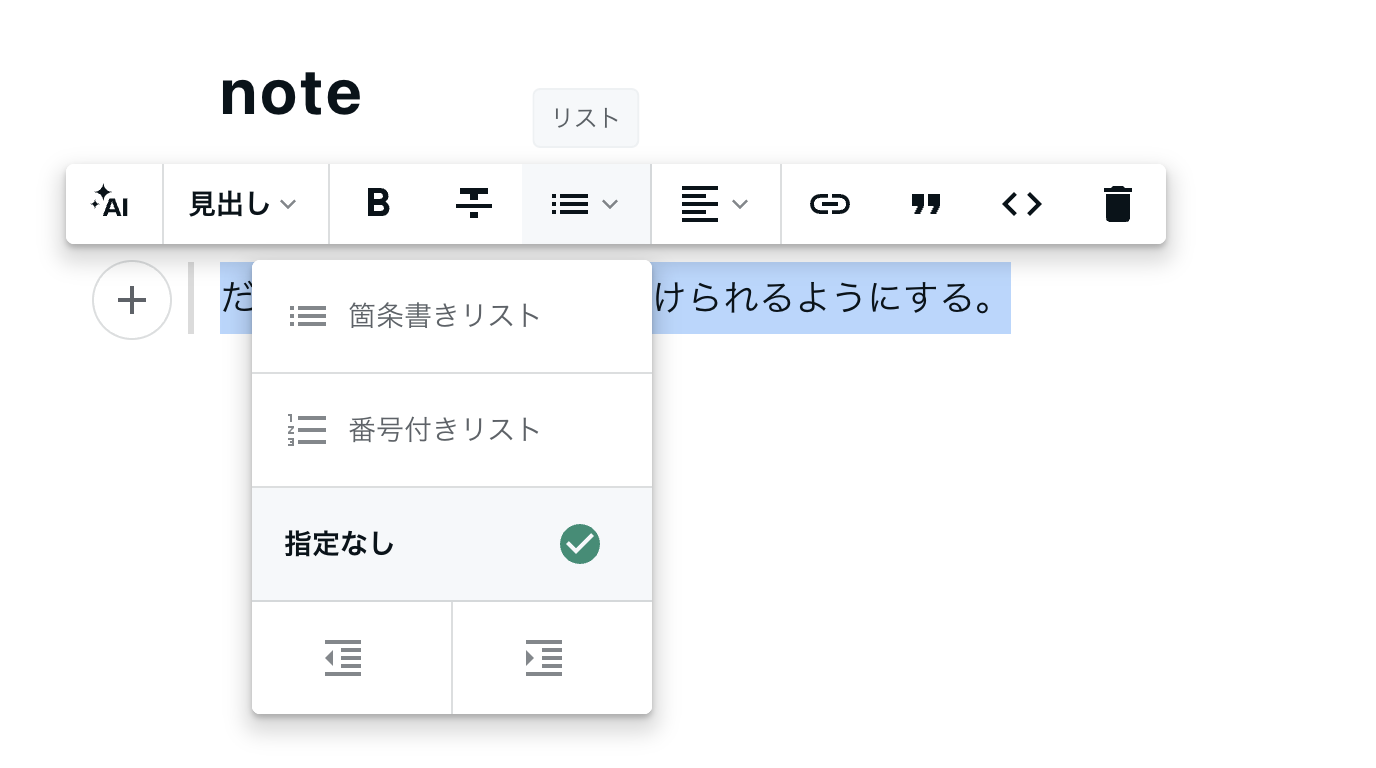
Task: Decrease indent with the outdent icon
Action: [x=343, y=658]
